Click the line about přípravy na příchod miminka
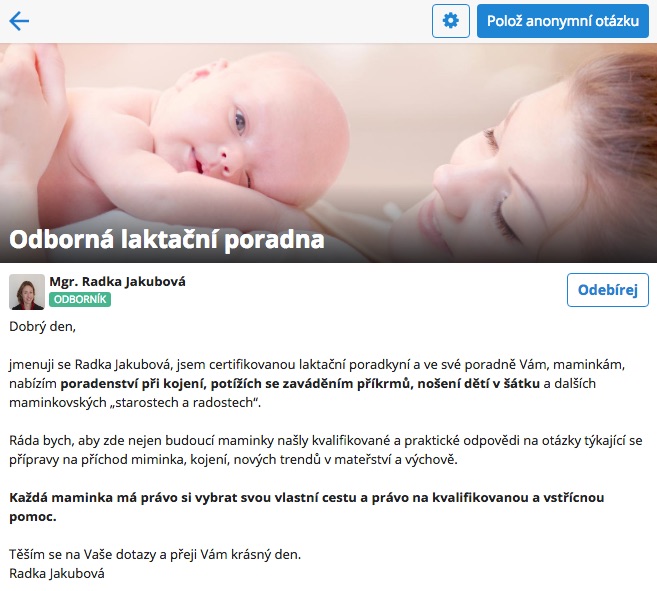657x591 pixels. click(233, 460)
